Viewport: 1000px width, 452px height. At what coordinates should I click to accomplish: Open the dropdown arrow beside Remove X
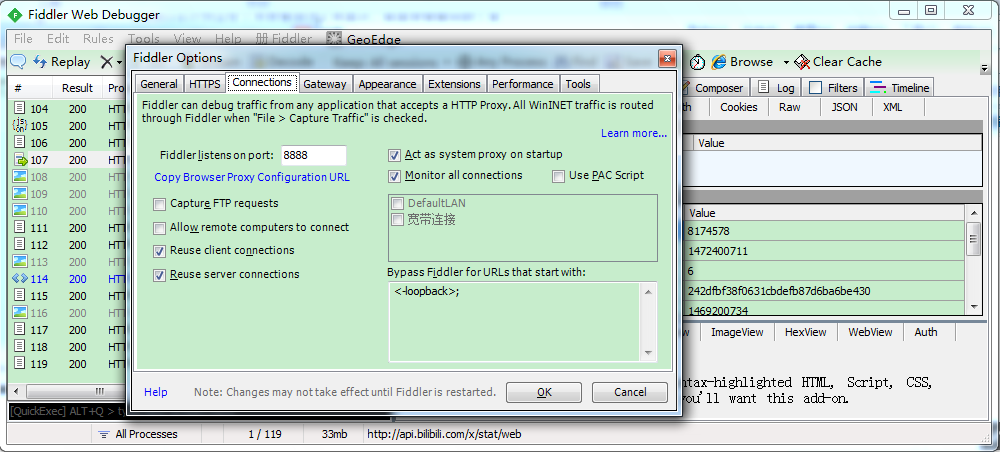point(120,62)
